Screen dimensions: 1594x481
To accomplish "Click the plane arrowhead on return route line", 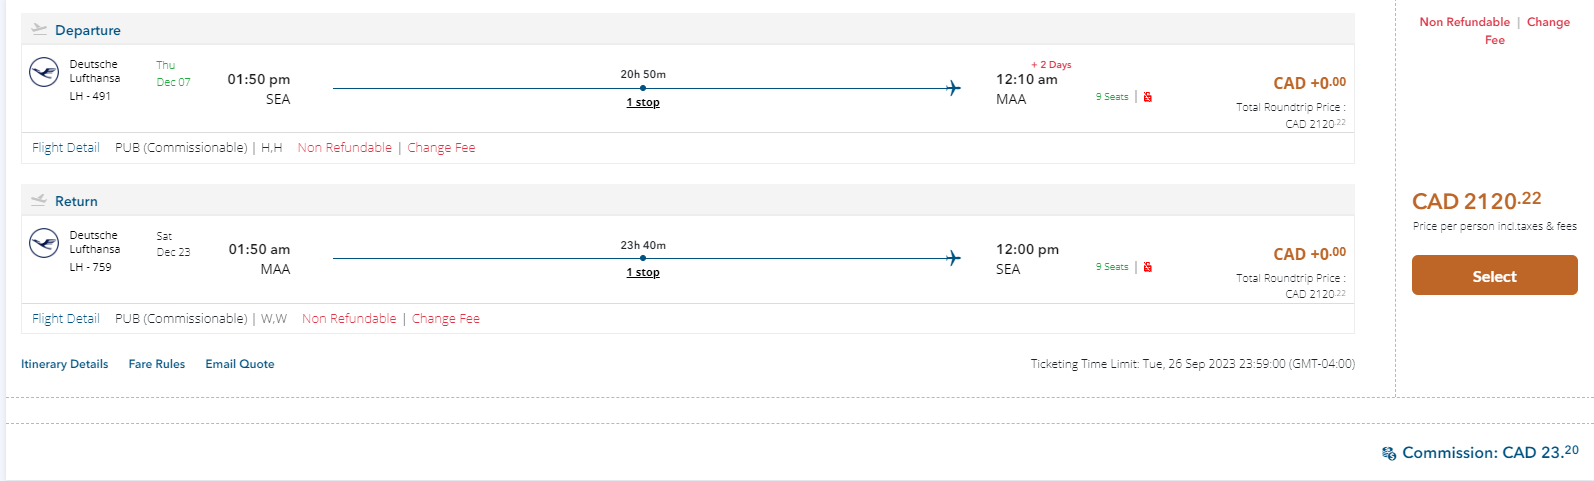I will 953,258.
